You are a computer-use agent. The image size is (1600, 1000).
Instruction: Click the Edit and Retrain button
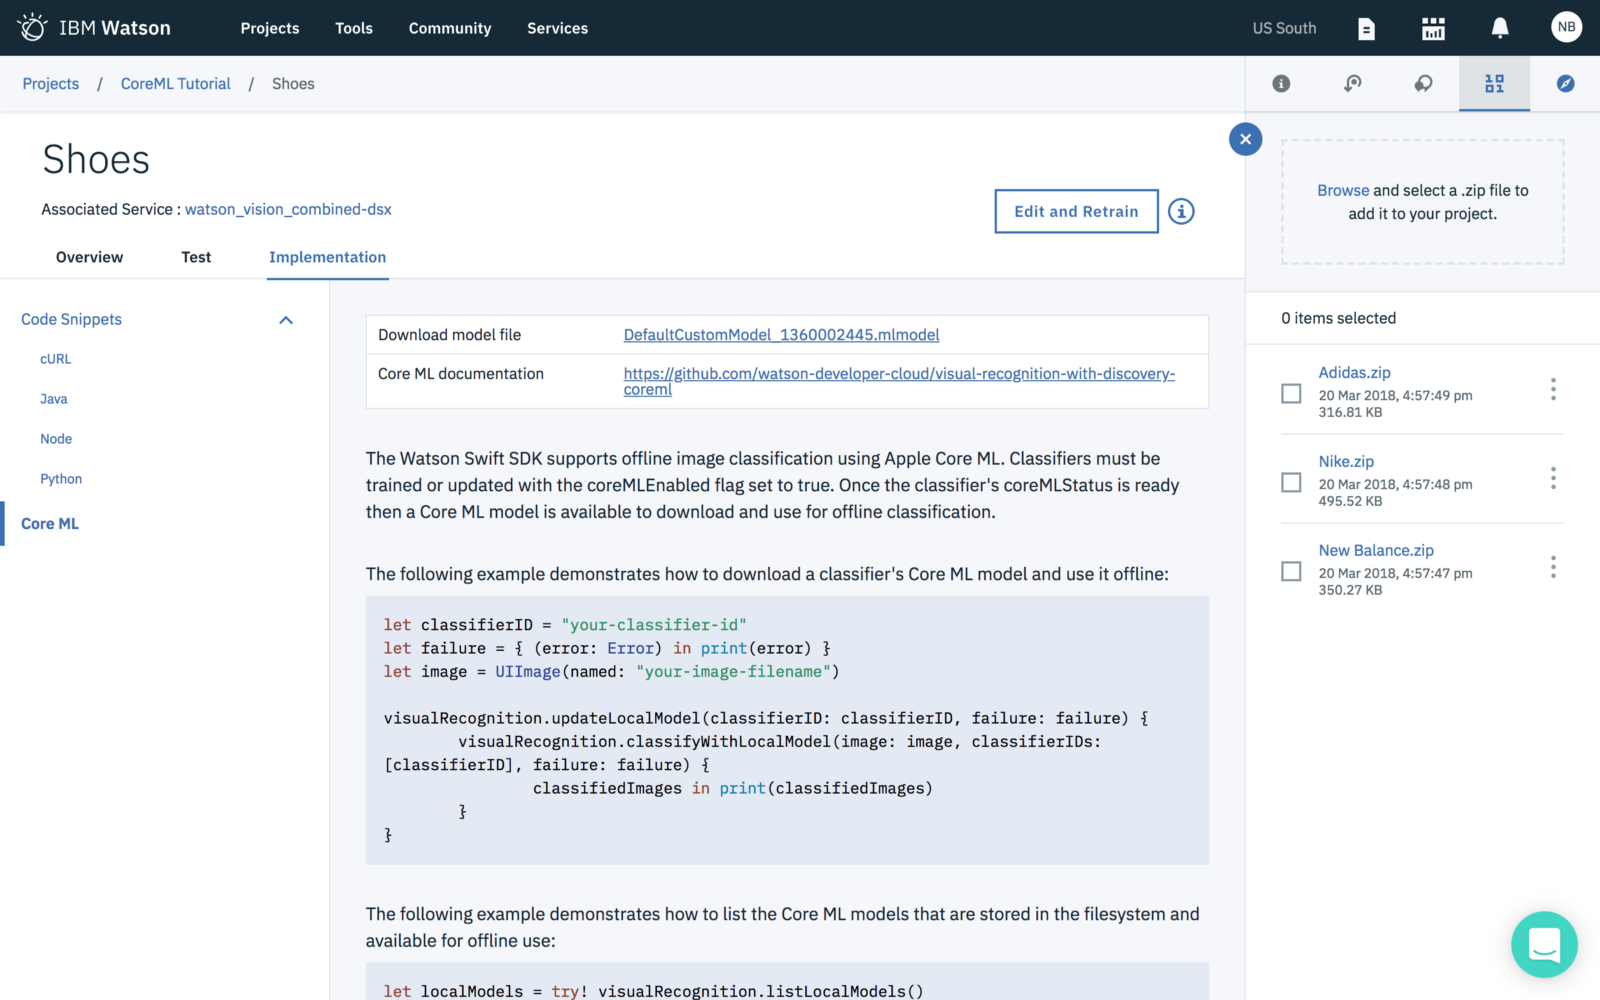click(1076, 211)
